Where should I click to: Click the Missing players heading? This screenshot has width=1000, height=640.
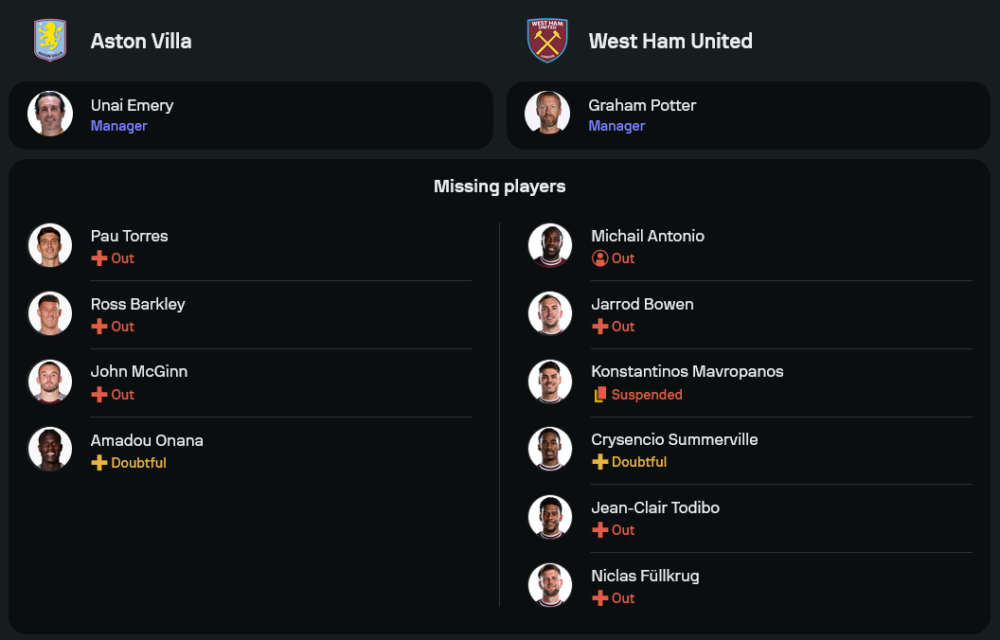click(x=500, y=186)
